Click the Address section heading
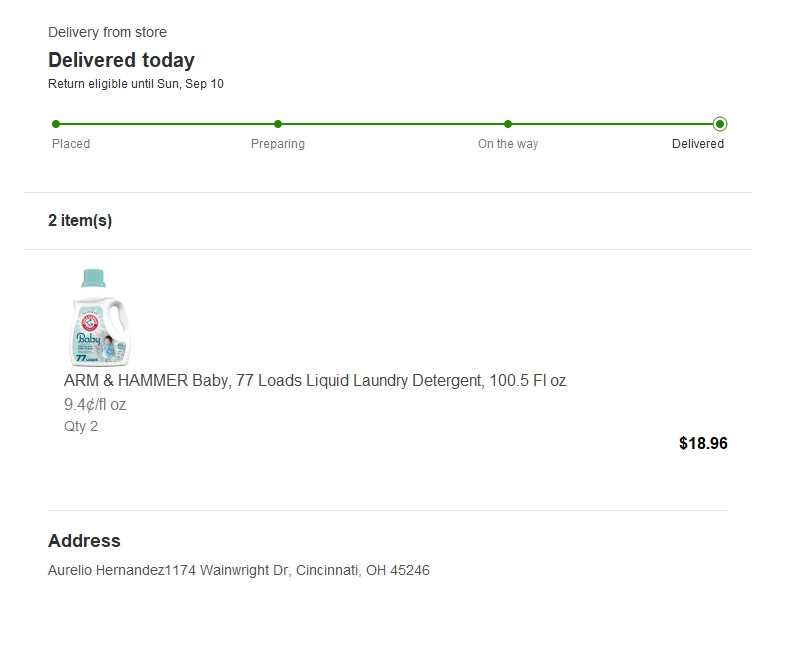This screenshot has width=800, height=646. tap(84, 540)
